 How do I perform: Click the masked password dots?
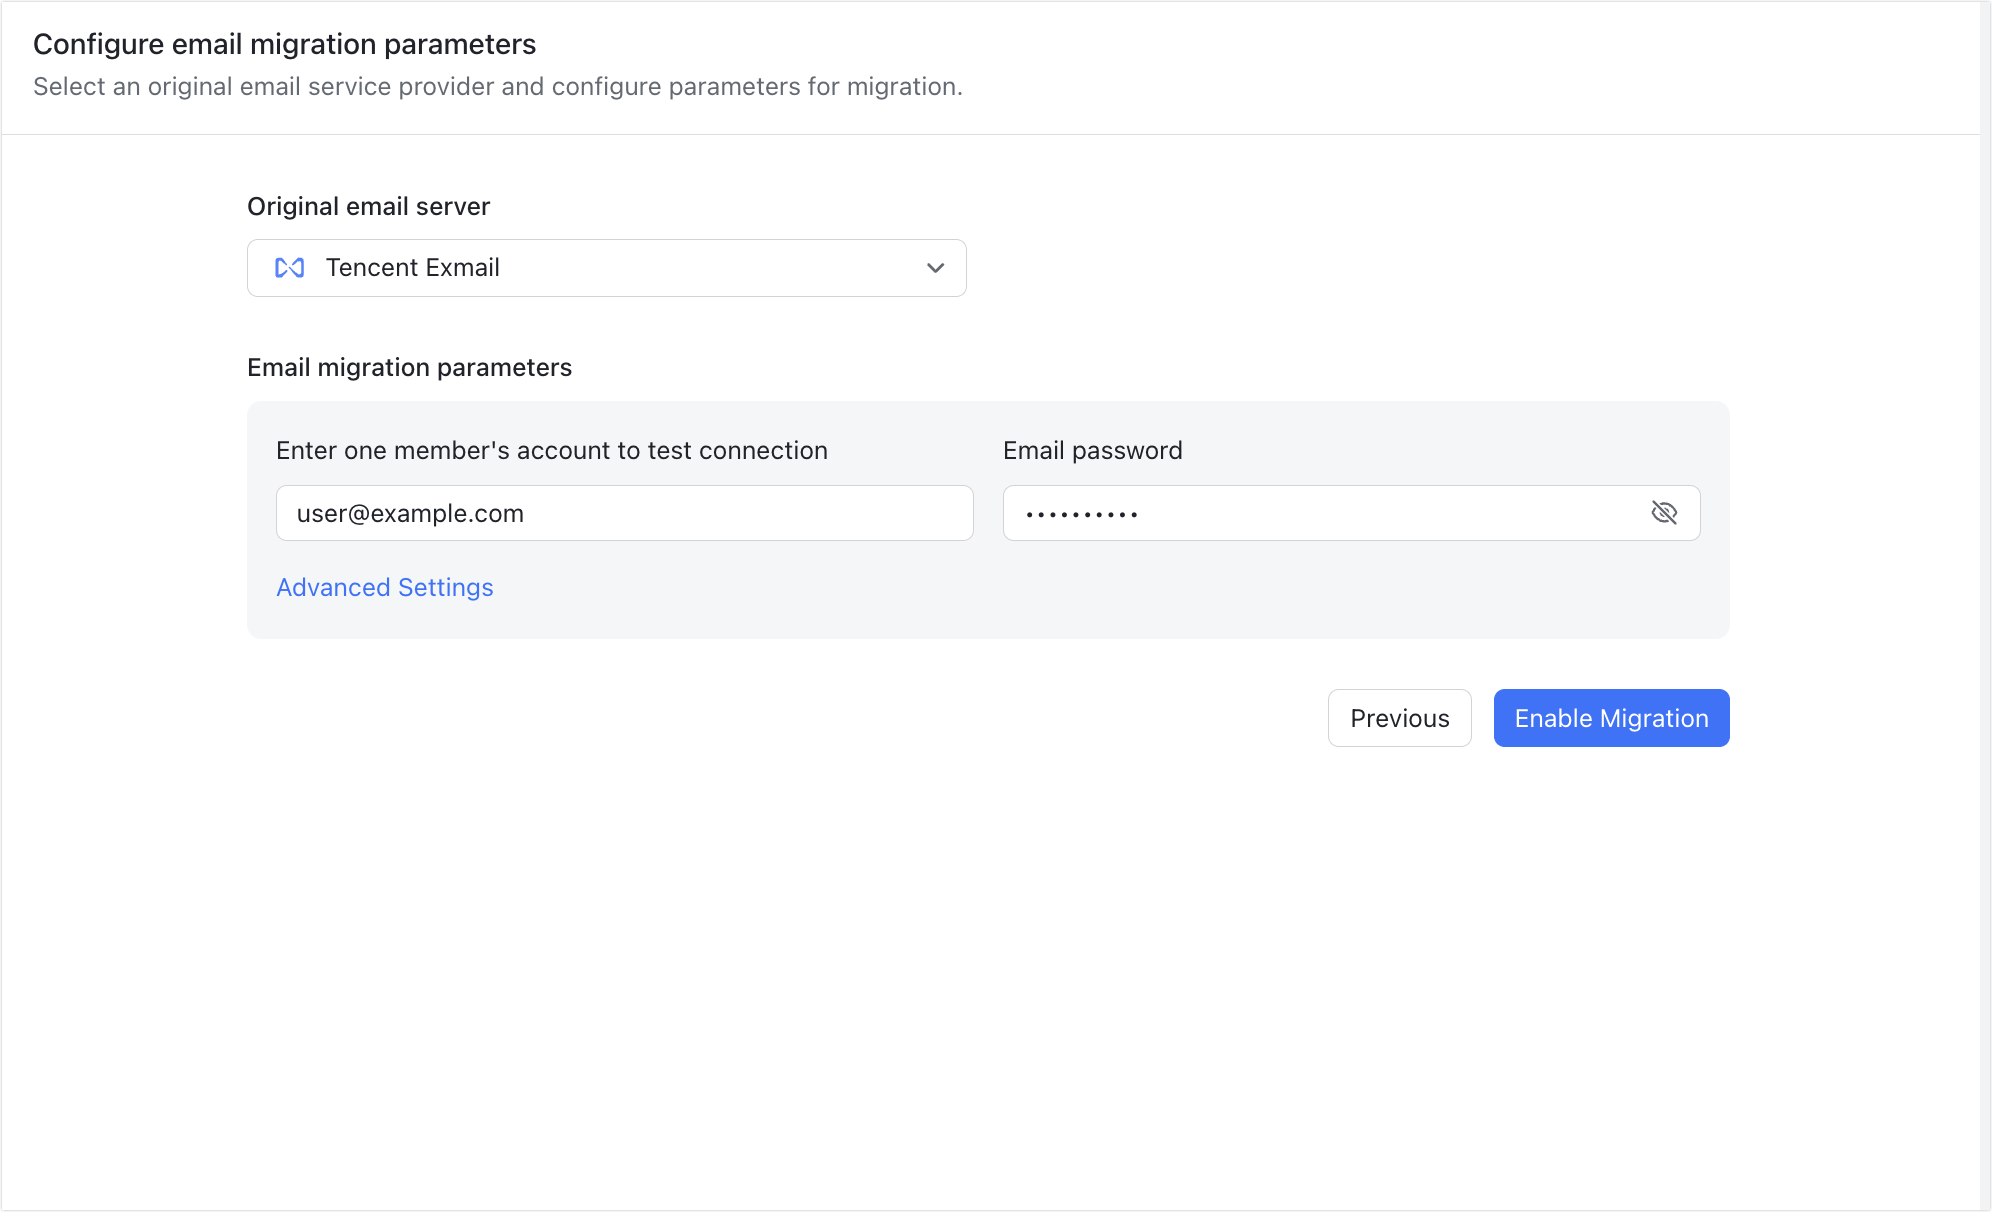tap(1082, 515)
